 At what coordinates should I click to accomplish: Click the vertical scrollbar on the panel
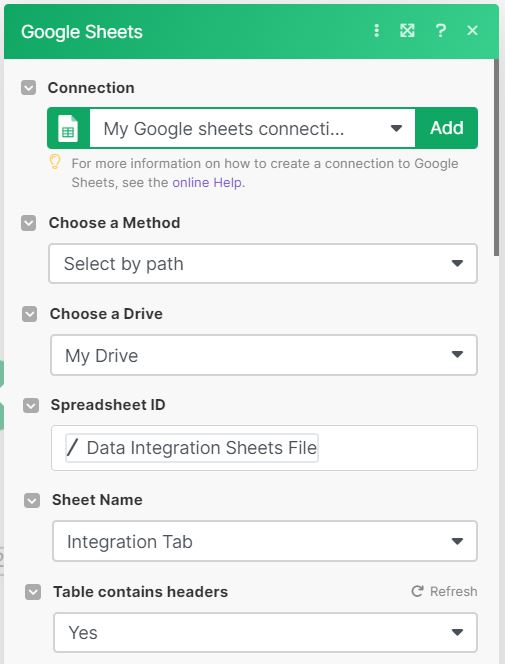(x=496, y=158)
